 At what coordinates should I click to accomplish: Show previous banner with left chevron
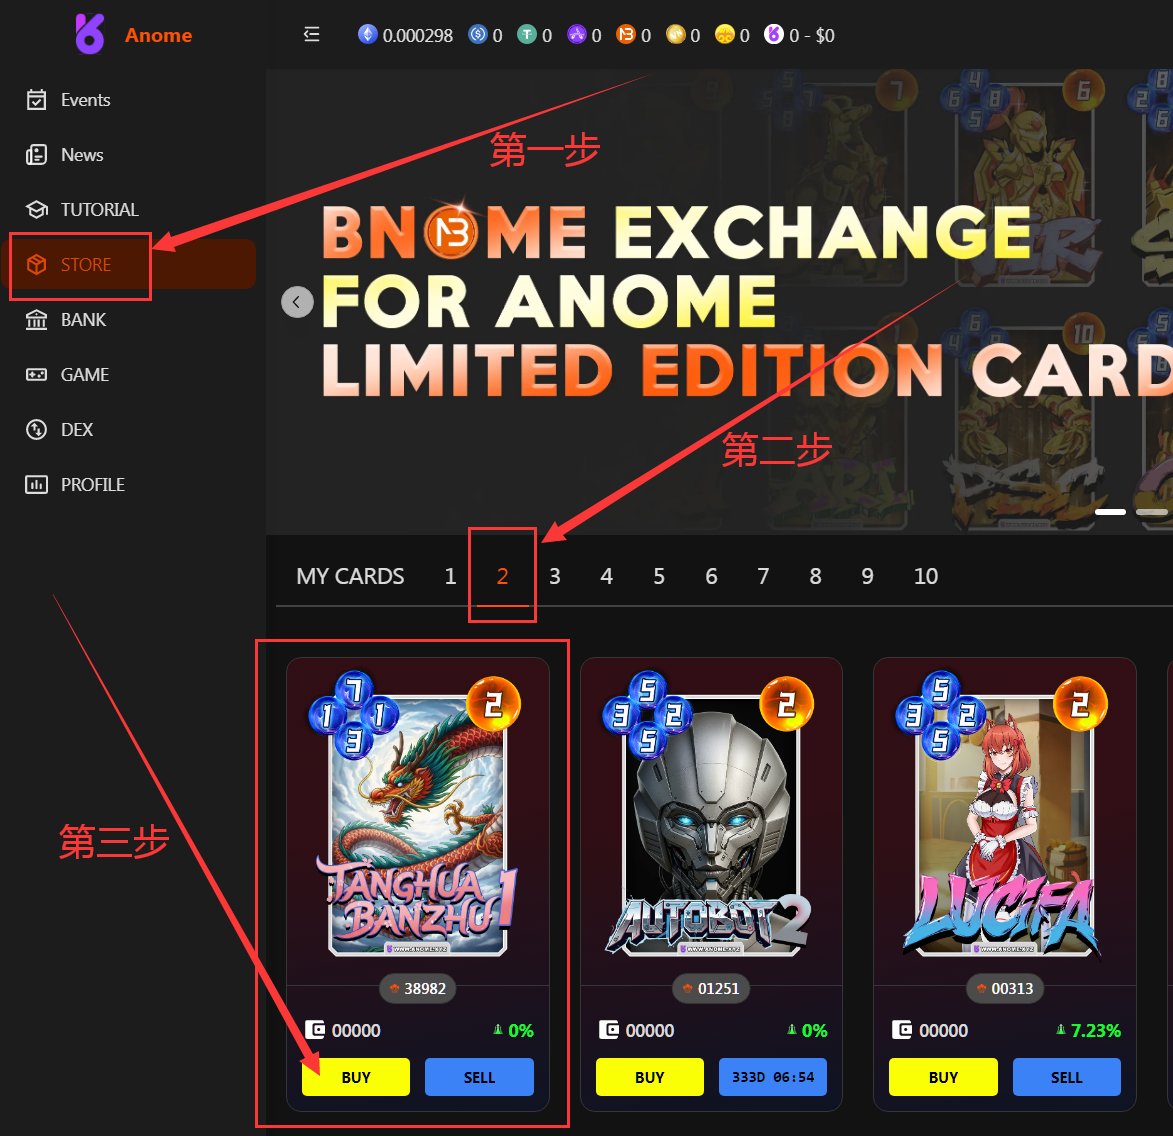[x=297, y=302]
